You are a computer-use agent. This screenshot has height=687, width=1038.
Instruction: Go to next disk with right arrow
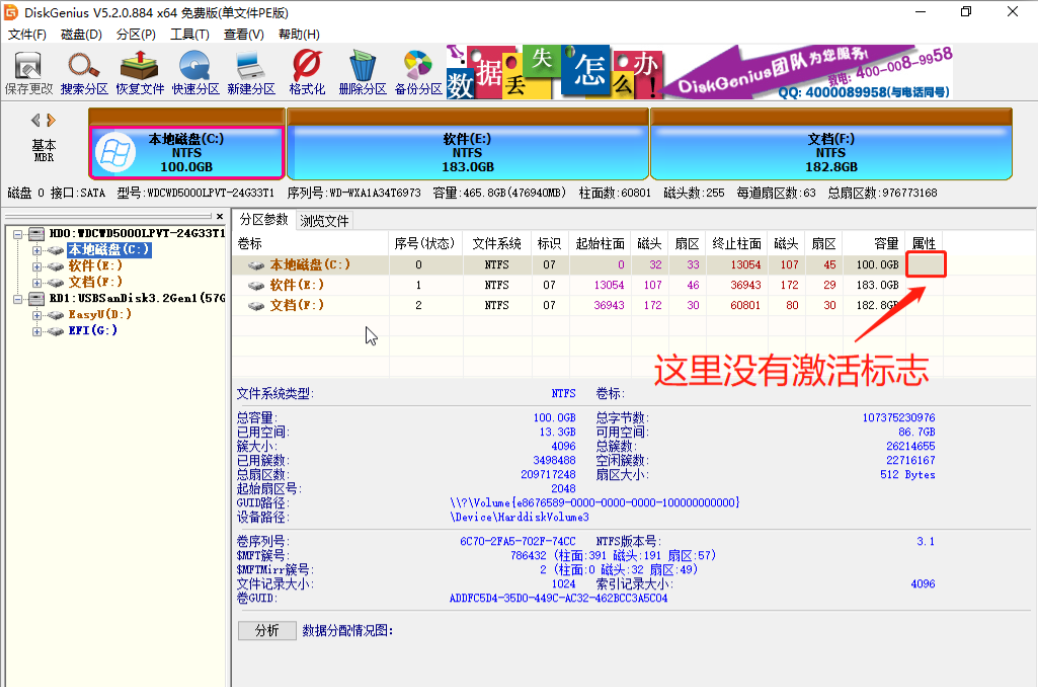[51, 120]
